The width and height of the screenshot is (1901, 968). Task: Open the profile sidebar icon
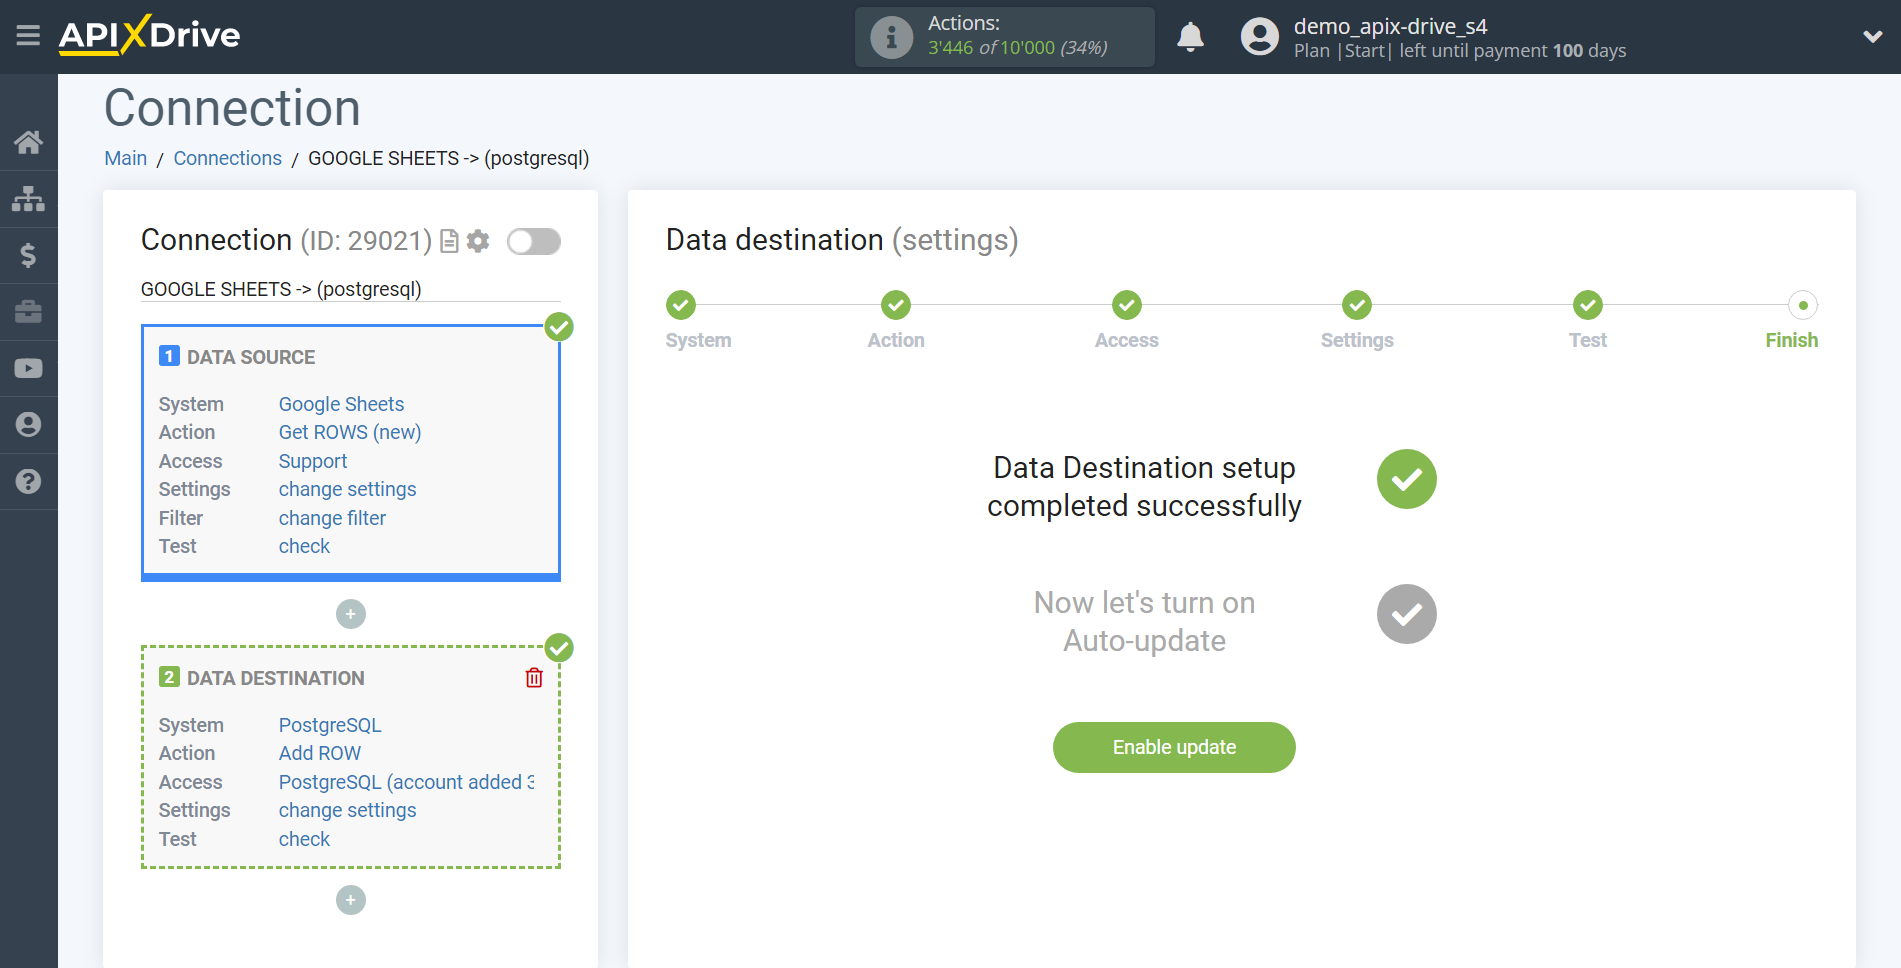28,425
